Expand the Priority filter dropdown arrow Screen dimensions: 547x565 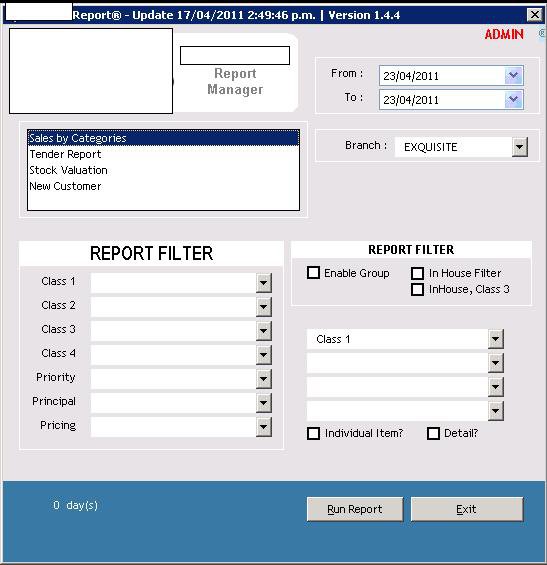tap(264, 379)
